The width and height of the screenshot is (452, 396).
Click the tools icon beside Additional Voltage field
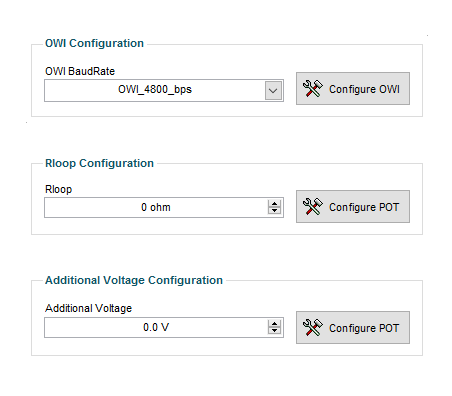pos(313,328)
